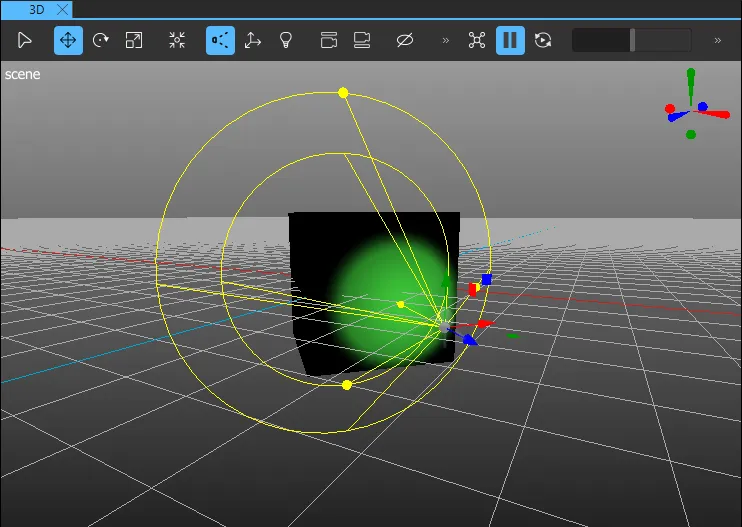
Task: Click the frame selection arrows icon
Action: pos(177,40)
